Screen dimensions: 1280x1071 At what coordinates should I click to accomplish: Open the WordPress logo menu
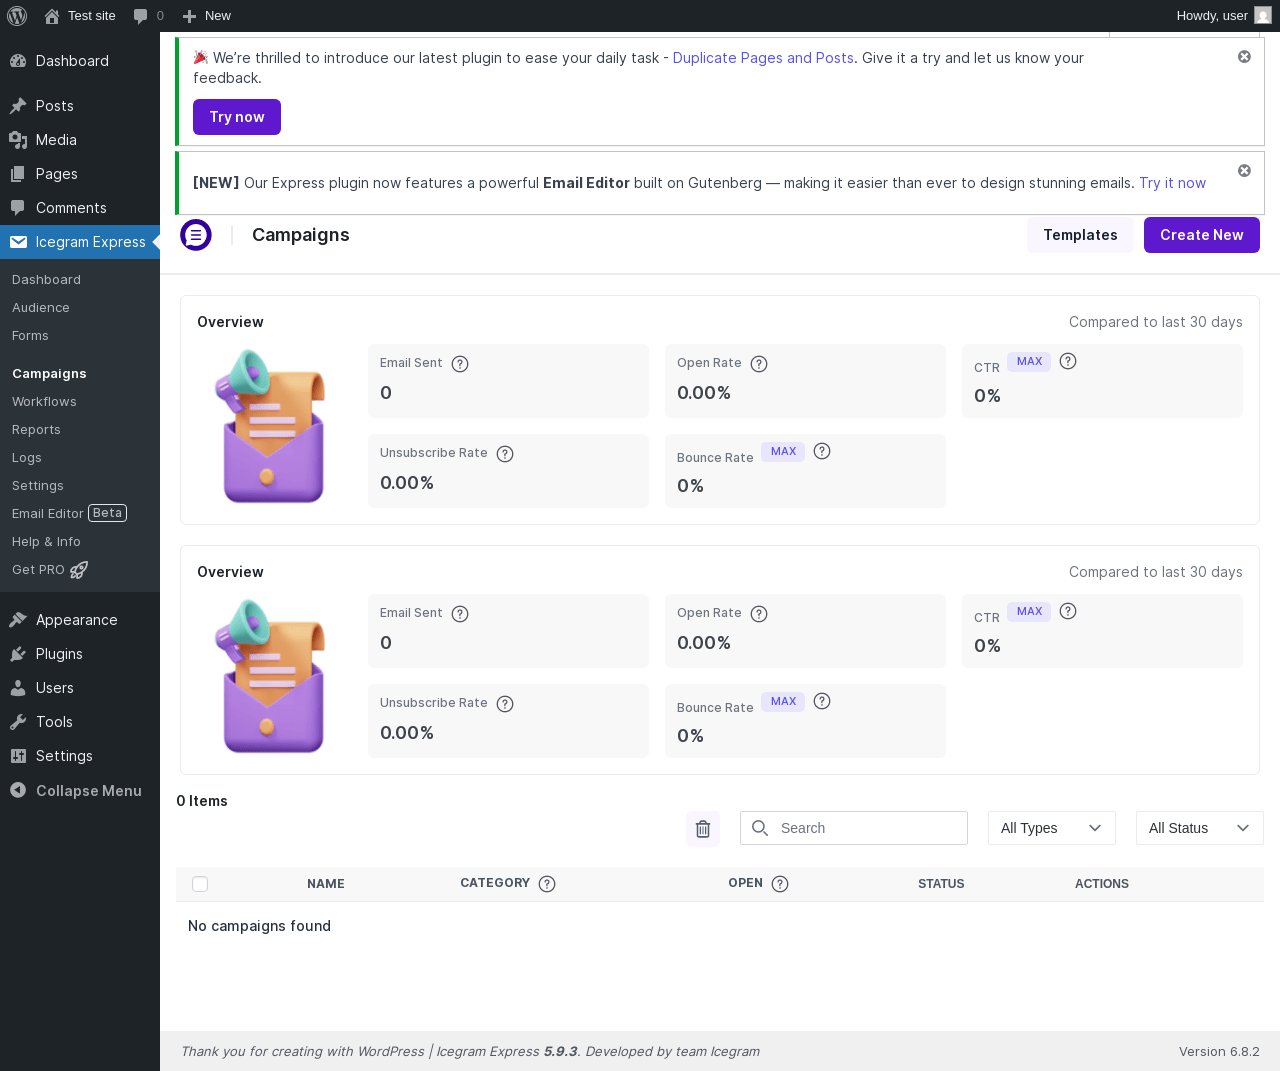[17, 16]
